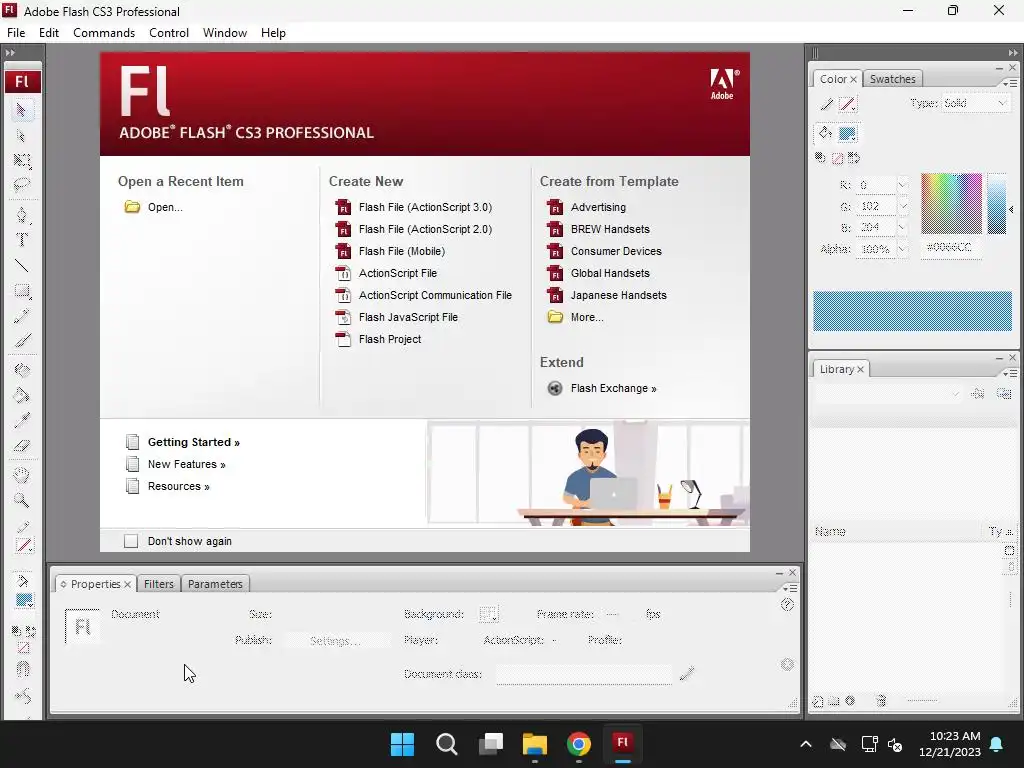Screen dimensions: 1024x768
Task: Switch to the Filters tab
Action: pyautogui.click(x=159, y=584)
